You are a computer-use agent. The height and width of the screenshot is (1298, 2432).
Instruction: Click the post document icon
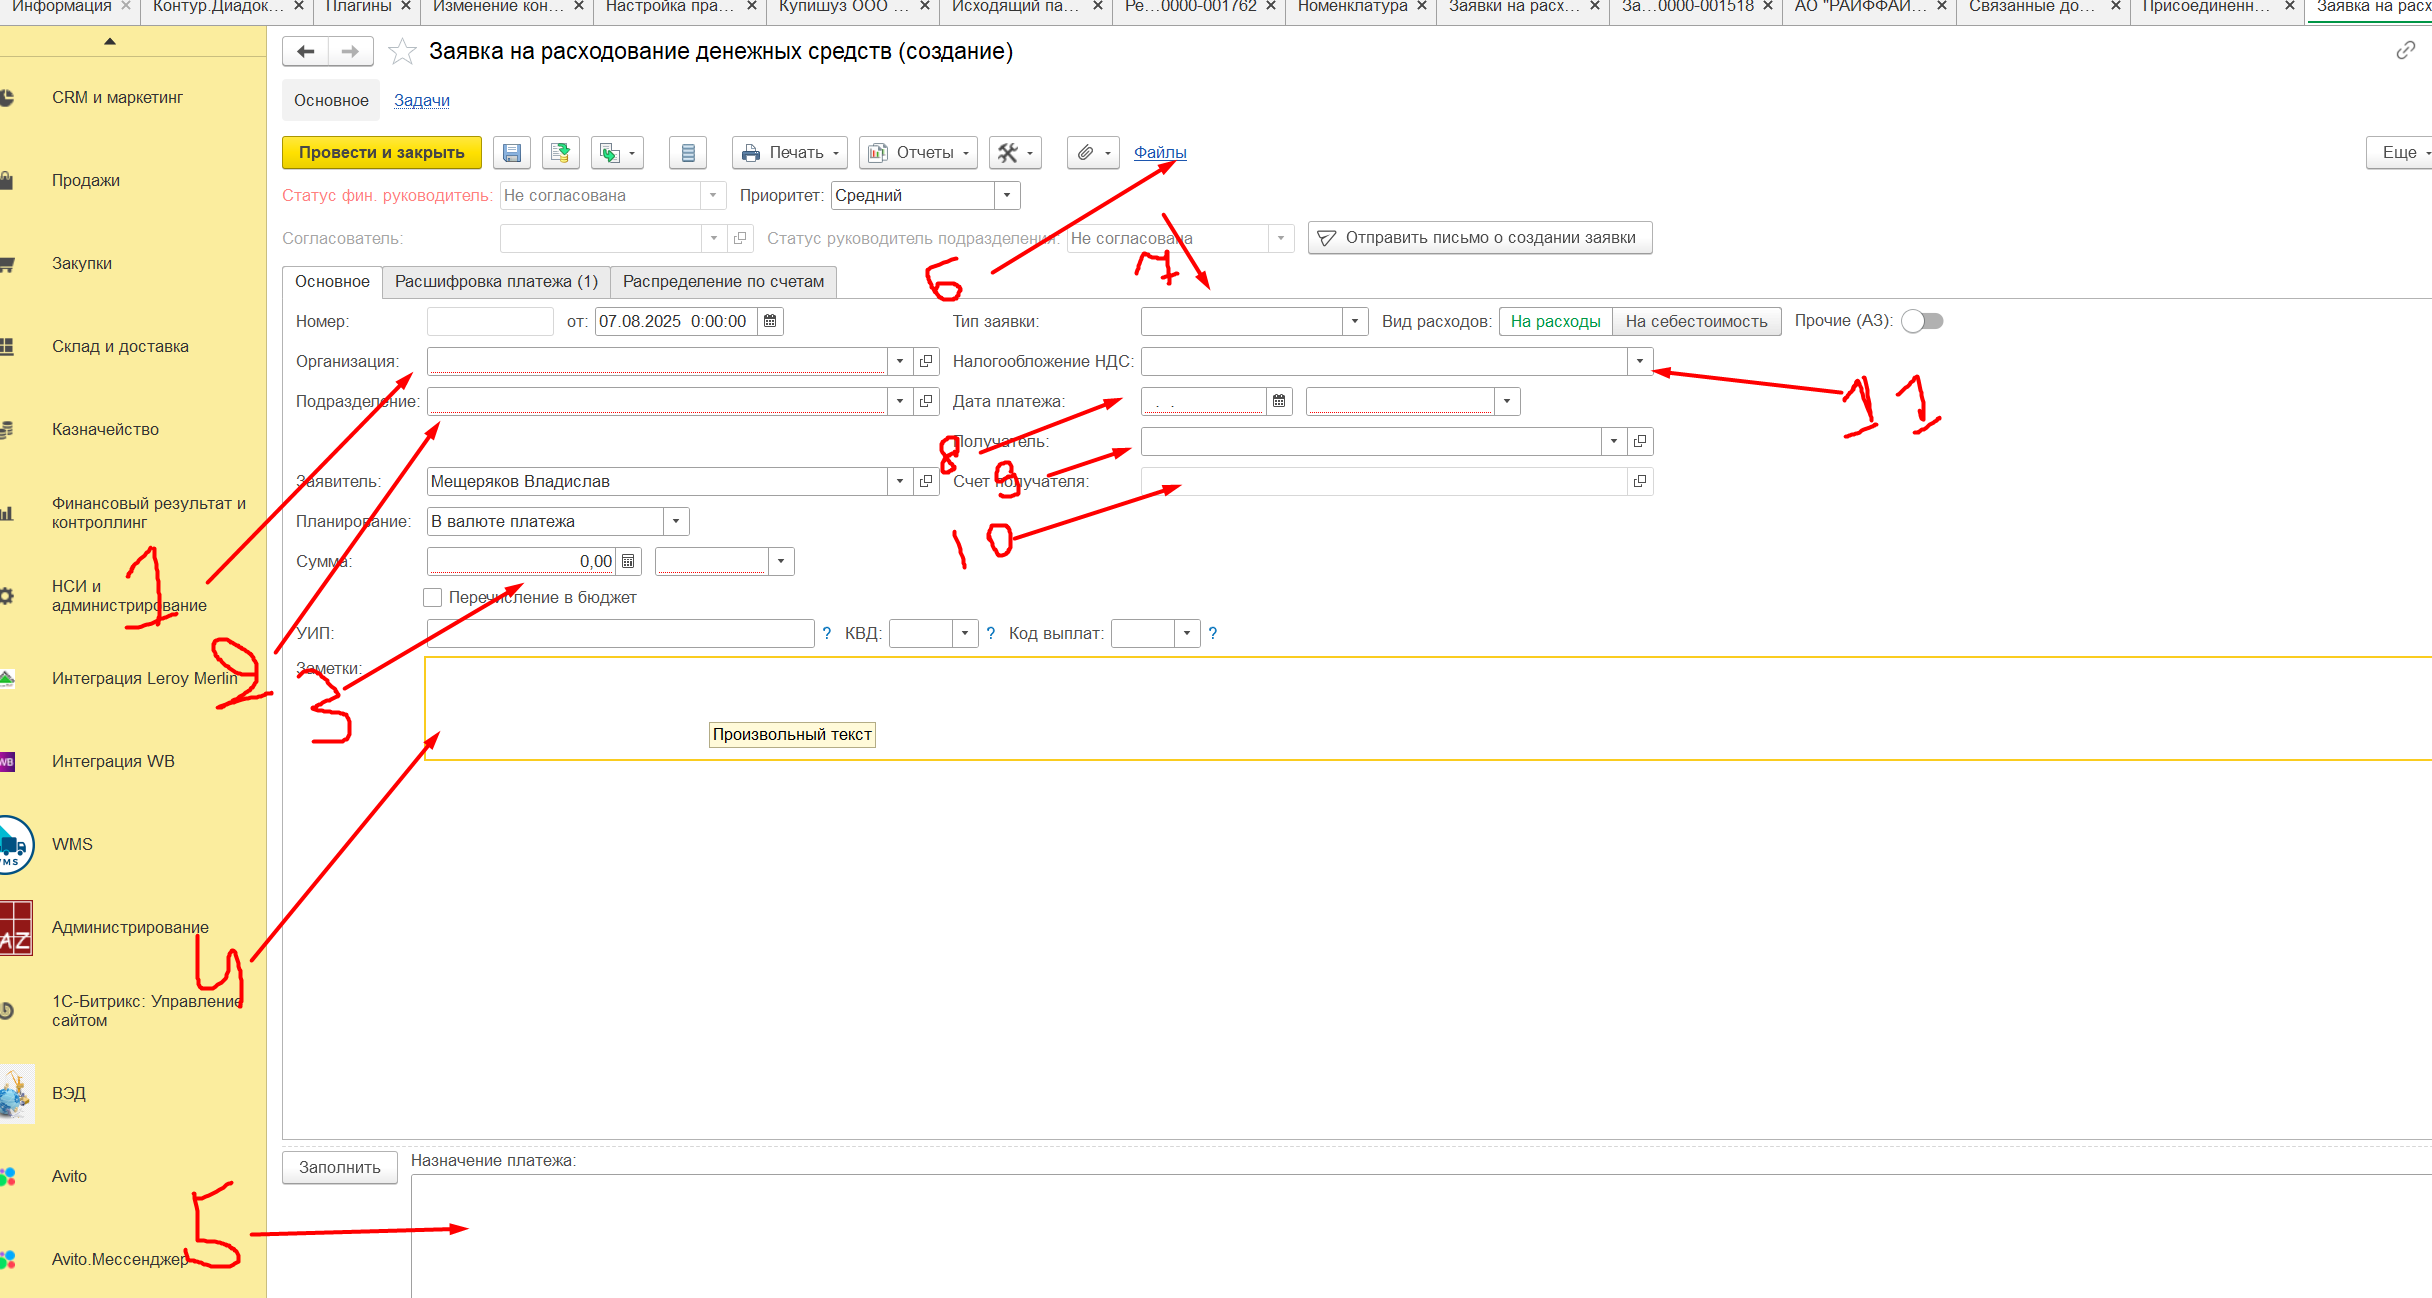(560, 153)
